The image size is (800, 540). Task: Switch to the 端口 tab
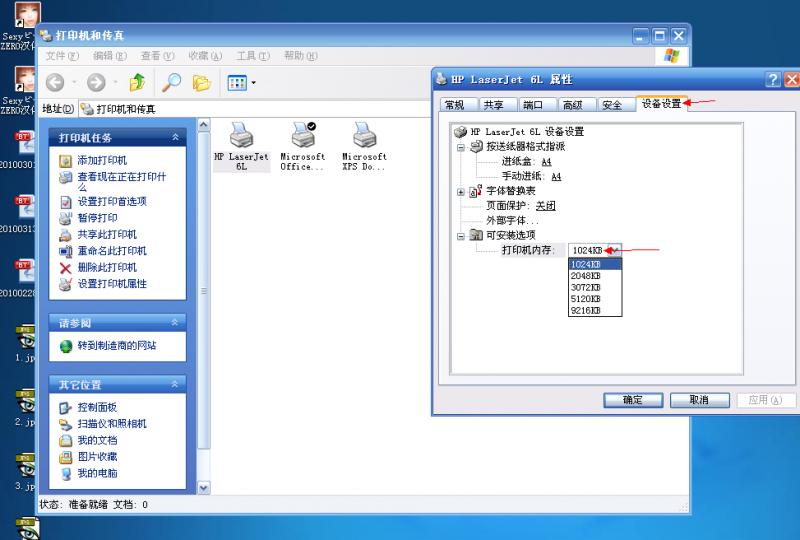pos(533,105)
